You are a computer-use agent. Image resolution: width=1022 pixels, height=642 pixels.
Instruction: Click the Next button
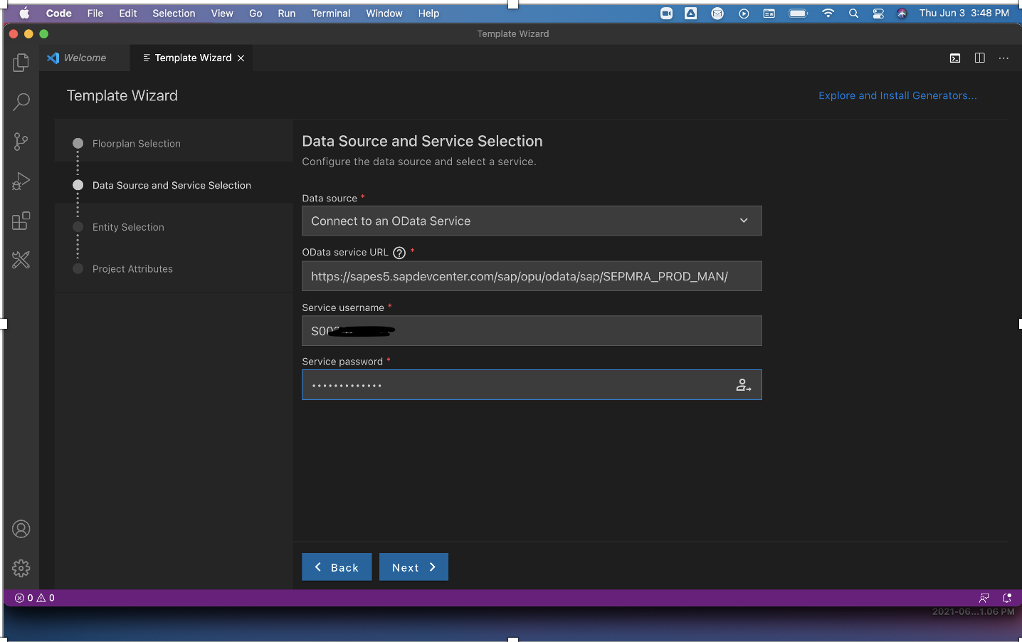[x=413, y=567]
